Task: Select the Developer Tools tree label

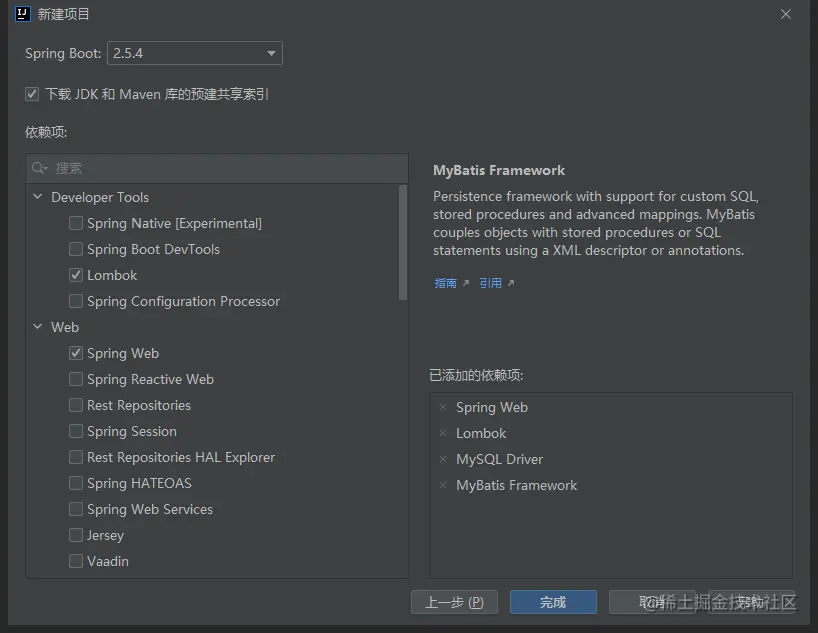Action: (100, 197)
